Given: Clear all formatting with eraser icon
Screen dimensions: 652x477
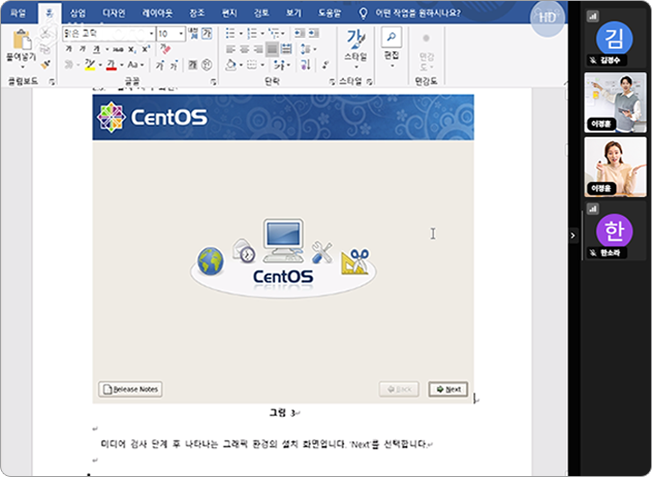Looking at the screenshot, I should click(165, 49).
